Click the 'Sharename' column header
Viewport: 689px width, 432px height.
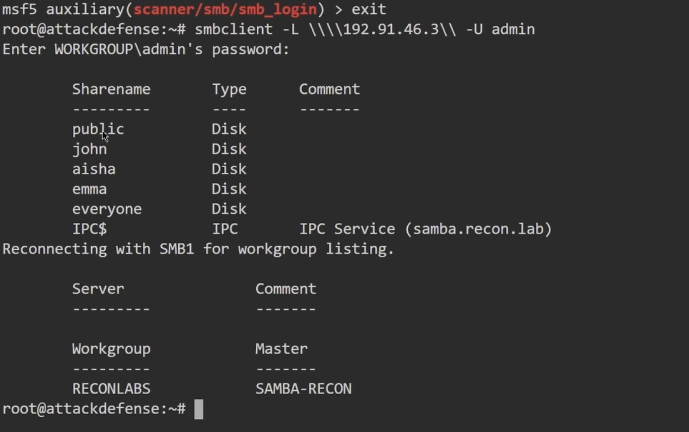click(111, 89)
